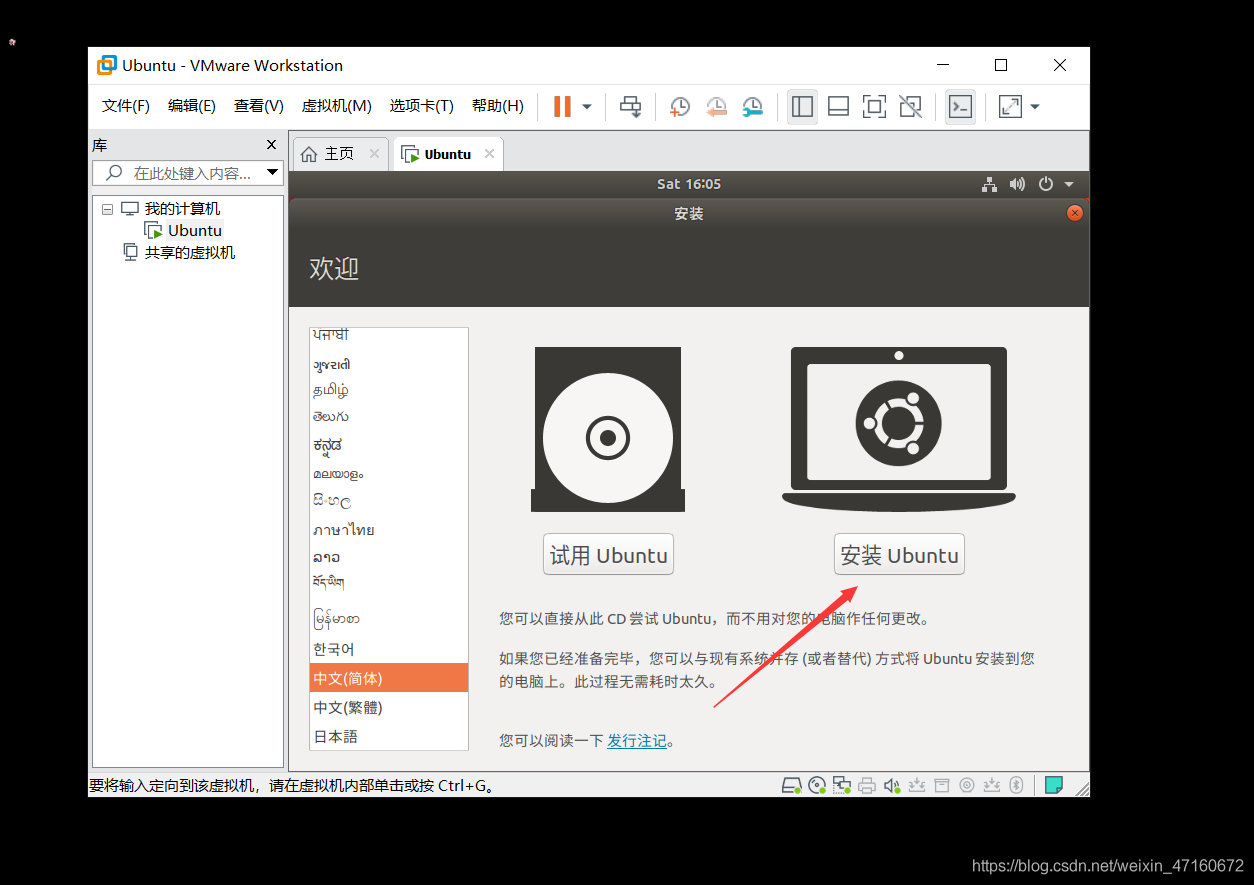Screen dimensions: 1254x885
Task: Select မြန်မာစာ in the language list
Action: (389, 619)
